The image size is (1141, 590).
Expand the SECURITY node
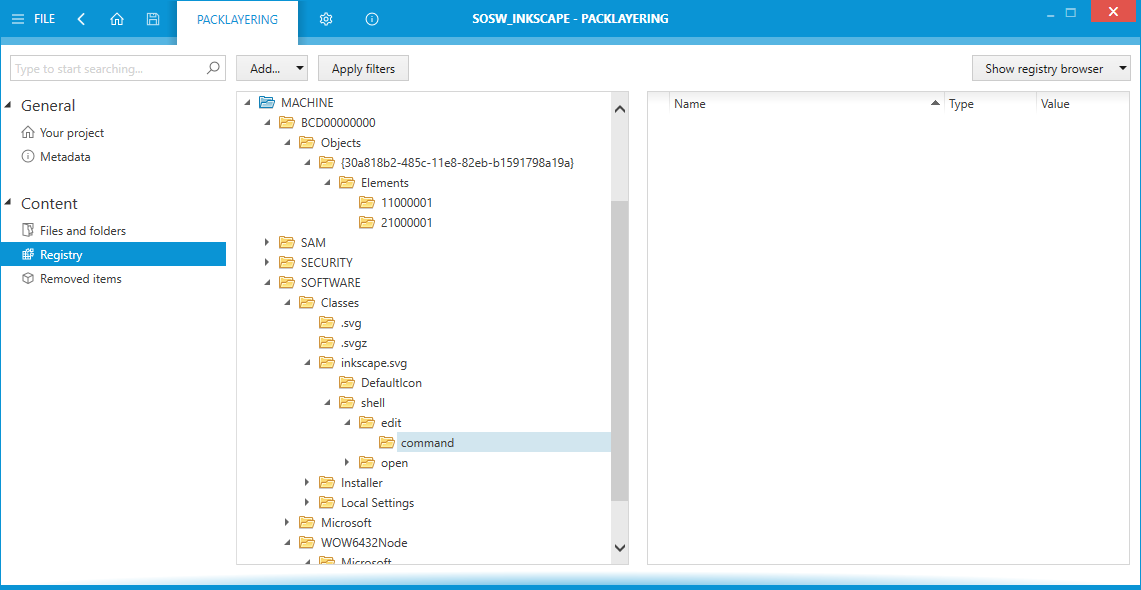tap(267, 262)
